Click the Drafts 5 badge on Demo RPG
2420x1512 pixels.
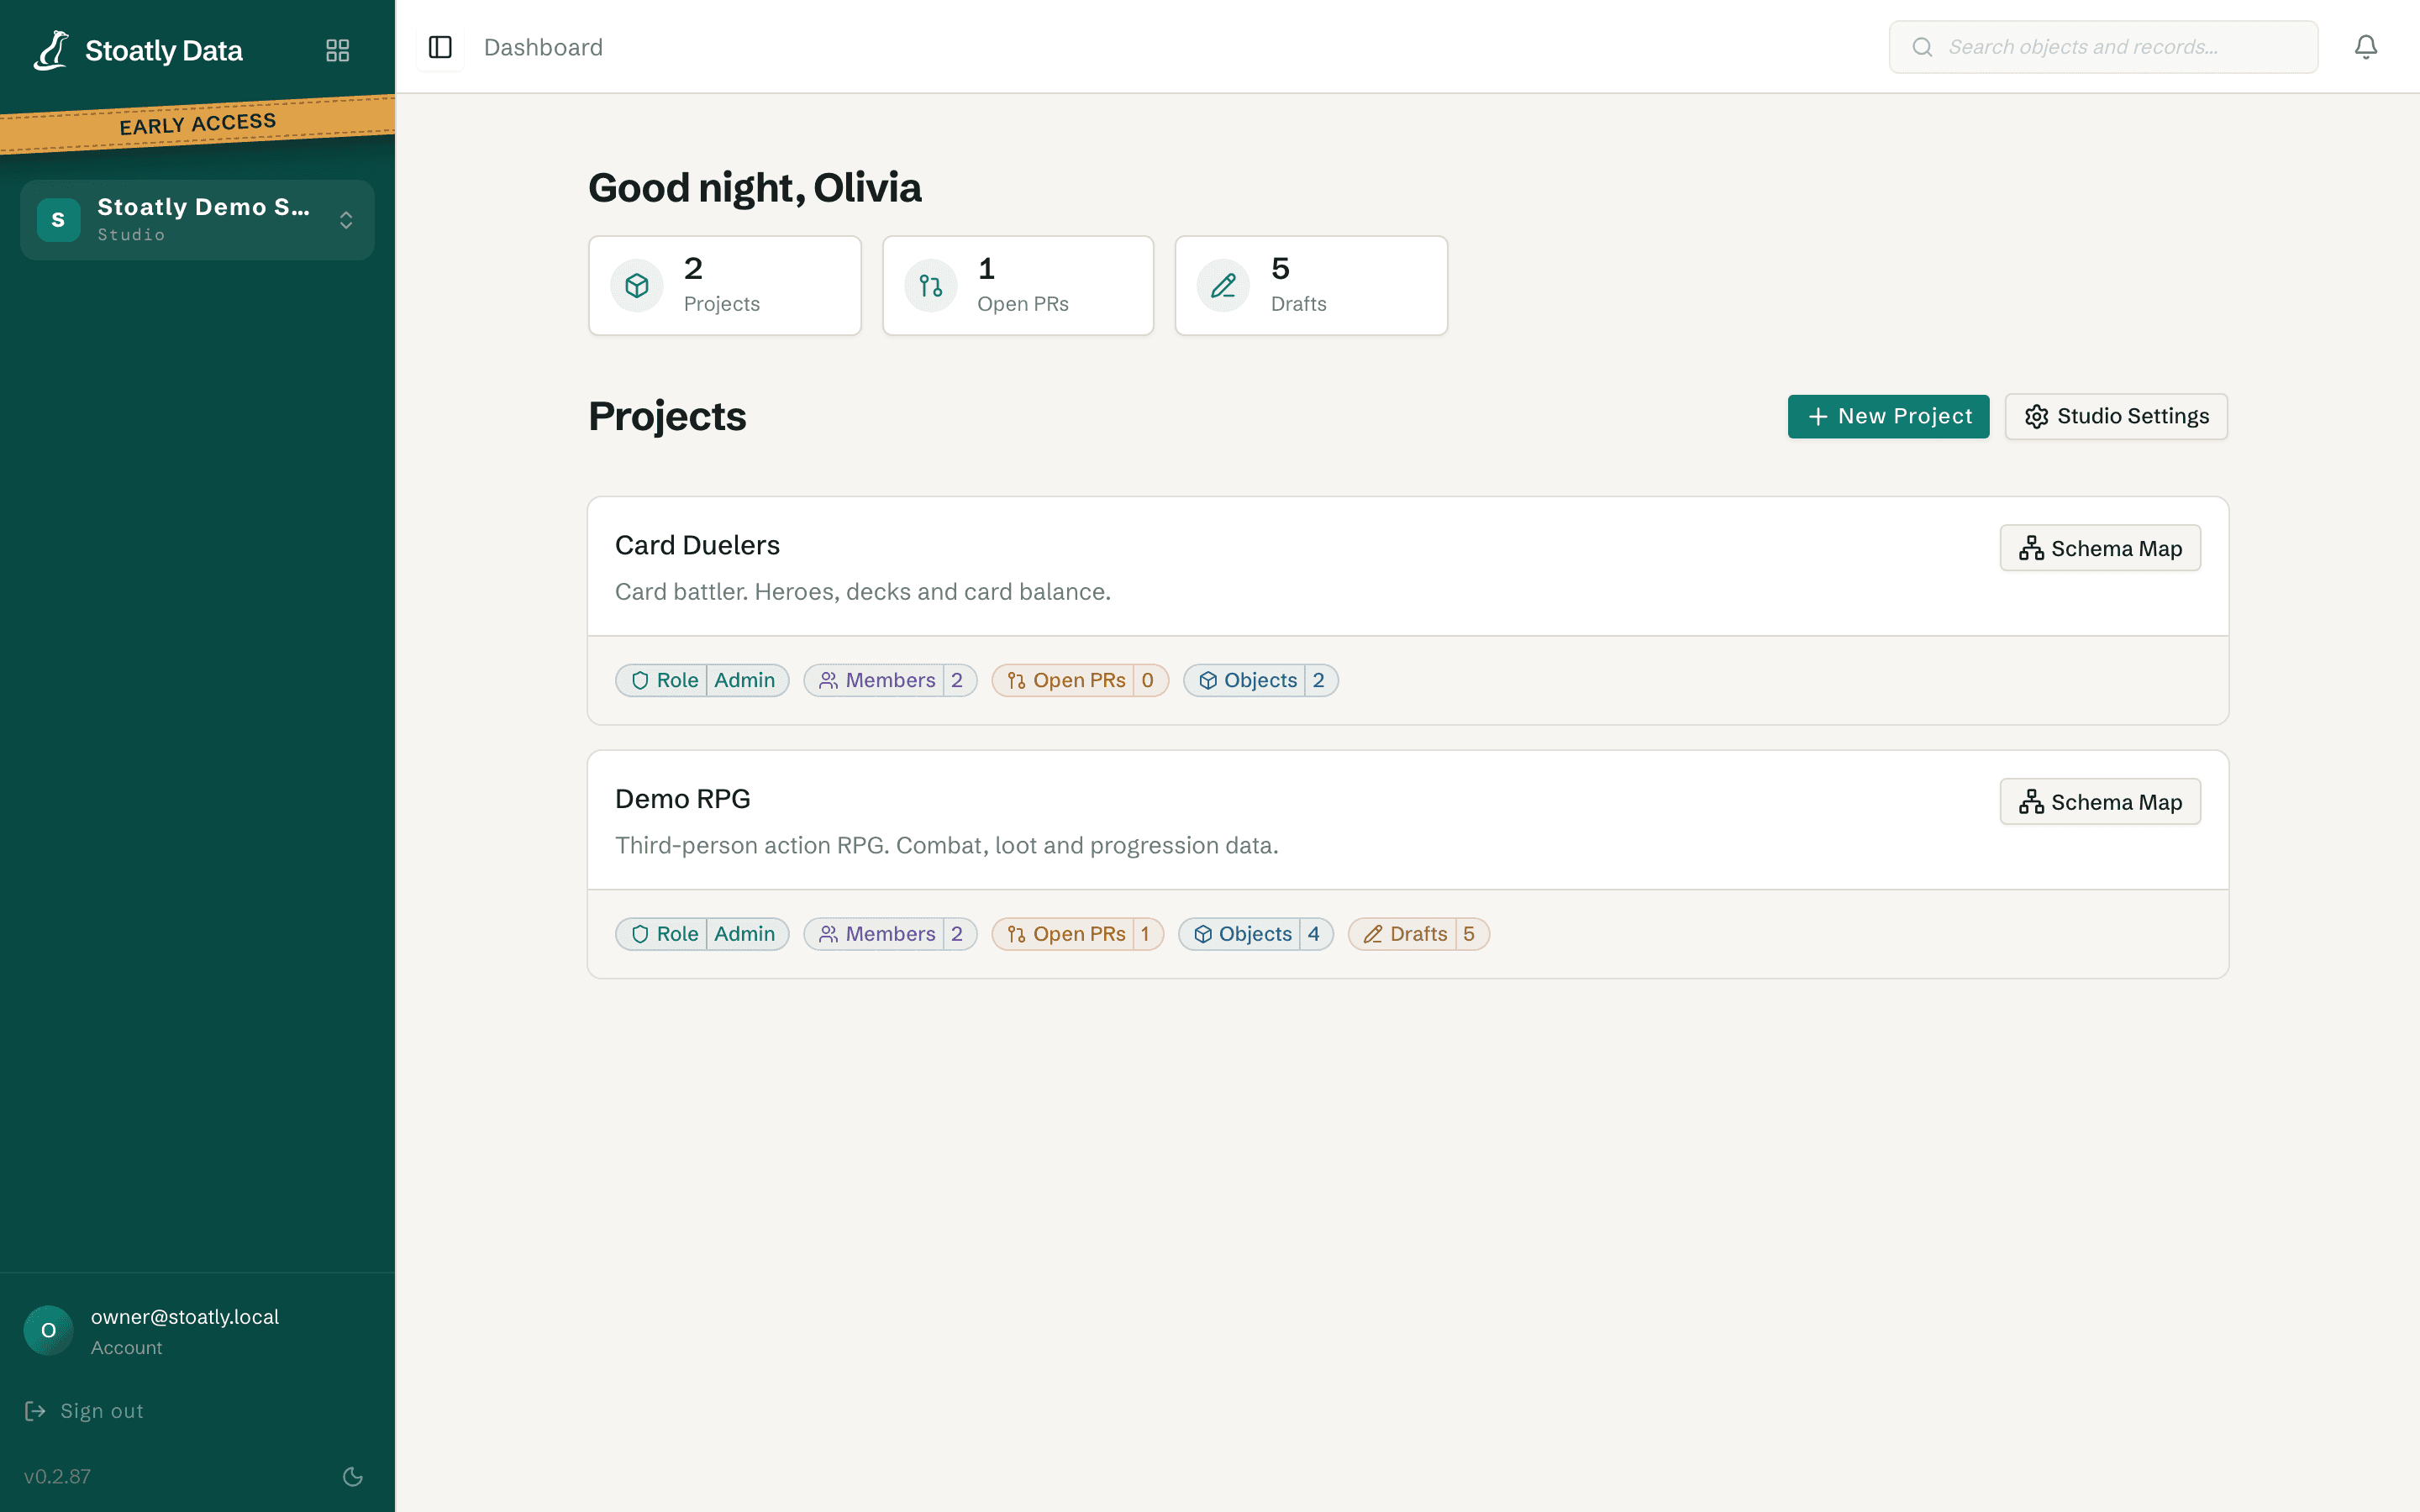[x=1419, y=934]
